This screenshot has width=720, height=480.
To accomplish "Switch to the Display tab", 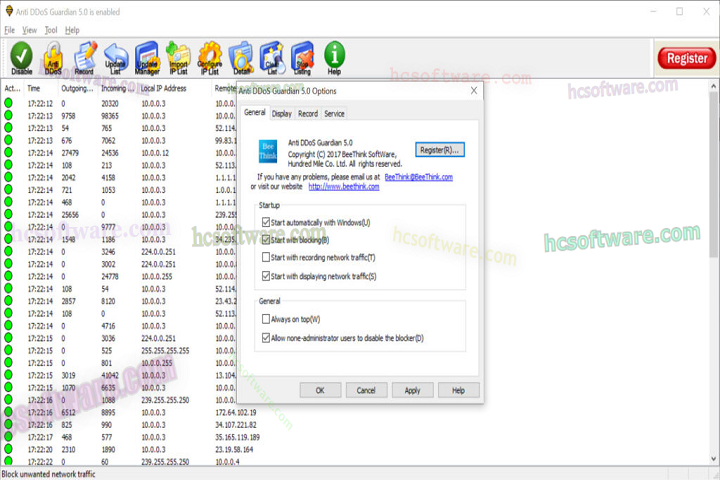I will click(x=281, y=113).
